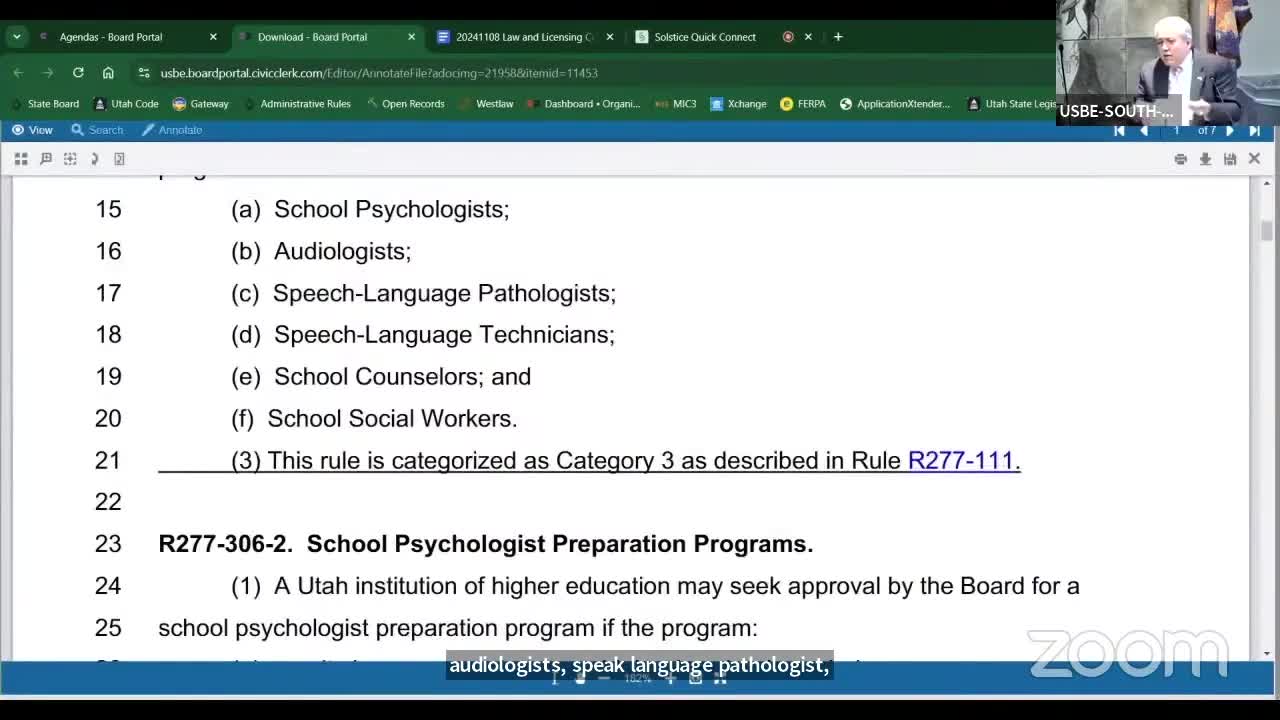This screenshot has height=720, width=1280.
Task: Jump to the last page
Action: coord(1254,130)
